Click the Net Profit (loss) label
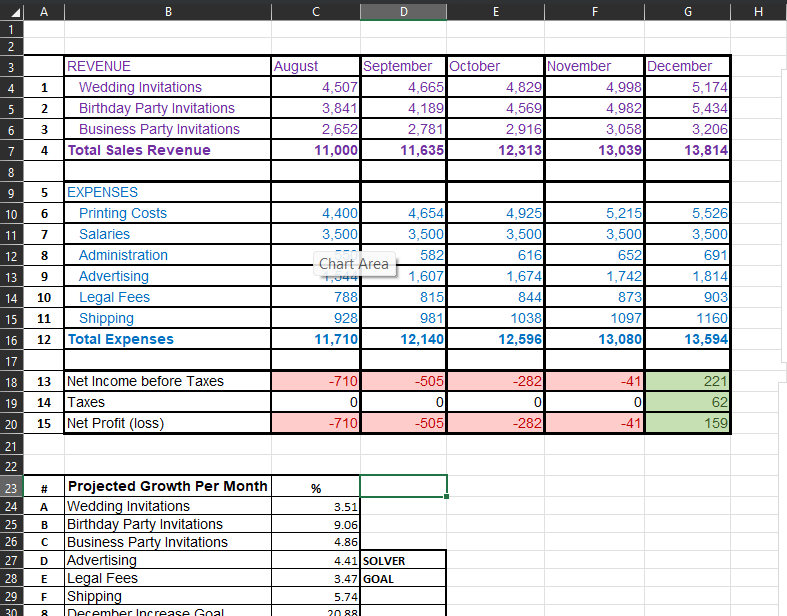Image resolution: width=787 pixels, height=616 pixels. coord(168,424)
